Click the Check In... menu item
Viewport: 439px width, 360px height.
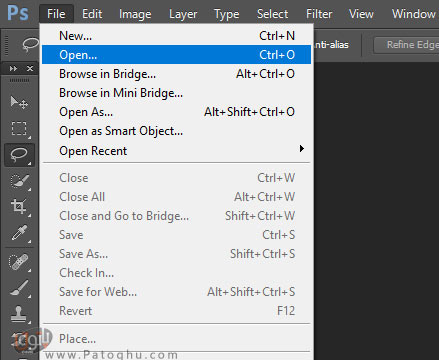pyautogui.click(x=176, y=273)
